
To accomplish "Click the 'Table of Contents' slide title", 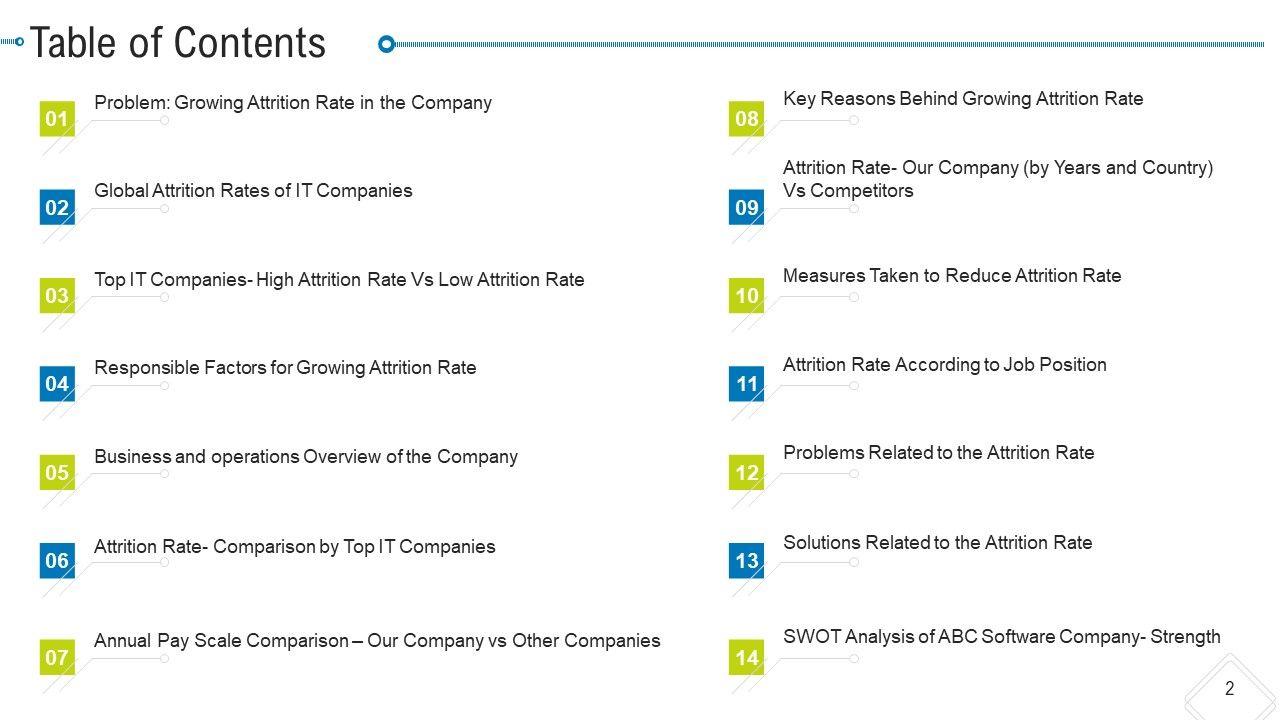I will 178,43.
